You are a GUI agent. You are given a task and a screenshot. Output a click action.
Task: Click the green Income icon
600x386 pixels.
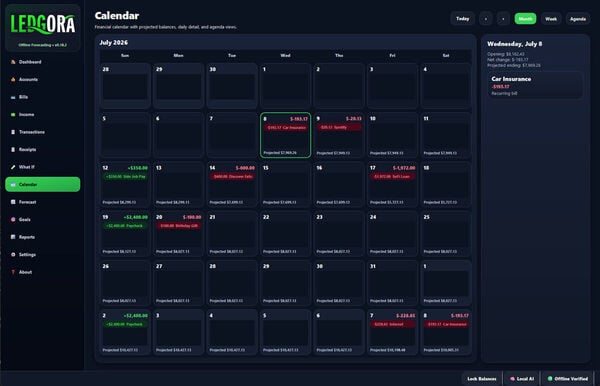13,114
